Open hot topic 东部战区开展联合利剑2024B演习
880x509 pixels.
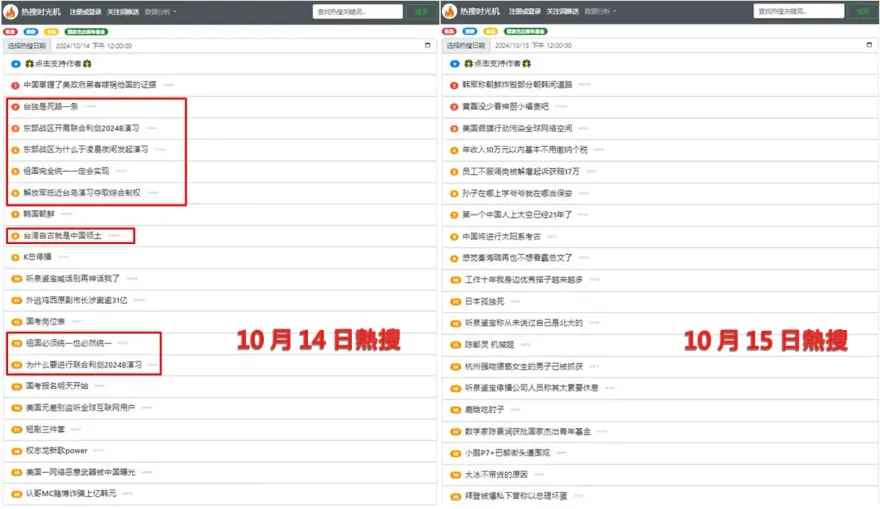click(x=81, y=128)
